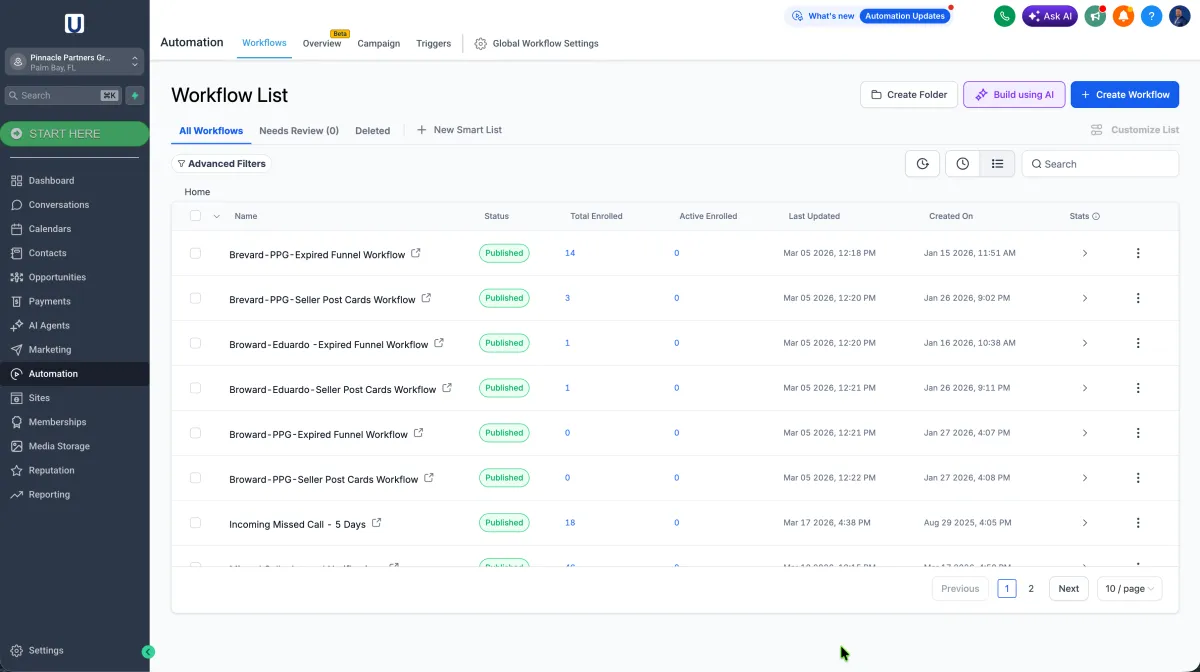Screen dimensions: 1200x672
Task: Open the Needs Review tab
Action: click(x=298, y=131)
